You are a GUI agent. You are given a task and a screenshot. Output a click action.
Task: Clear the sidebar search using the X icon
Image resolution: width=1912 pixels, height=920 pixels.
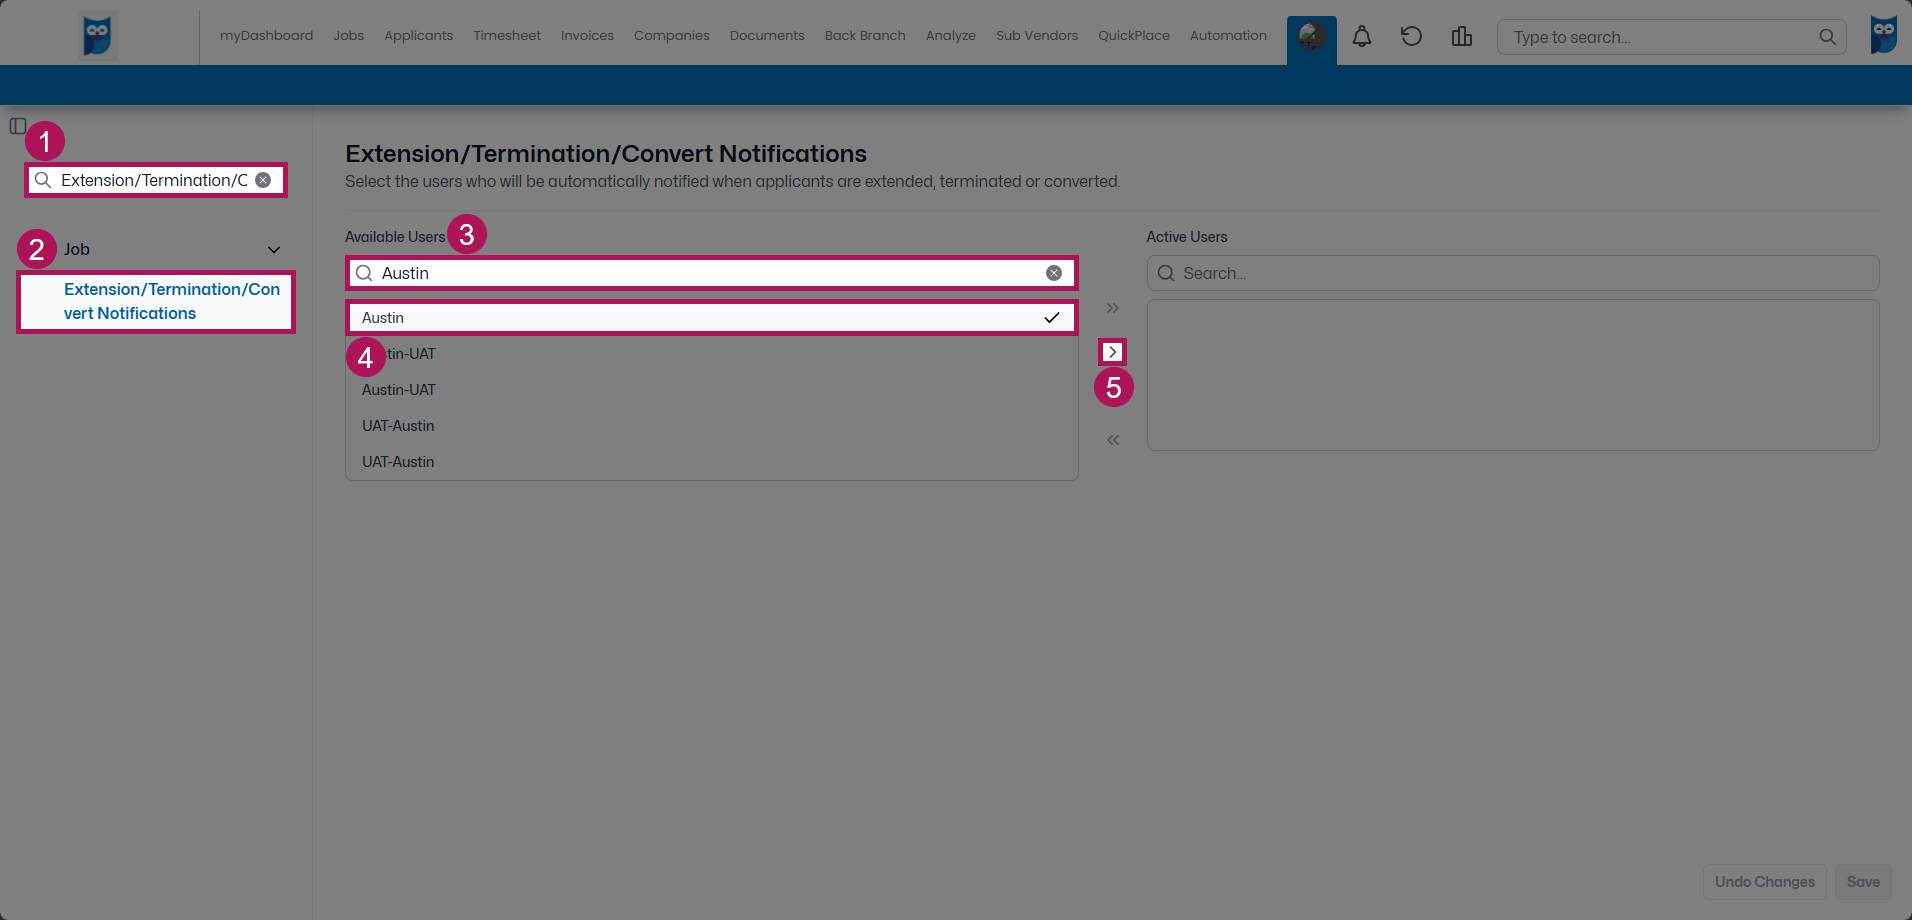263,179
